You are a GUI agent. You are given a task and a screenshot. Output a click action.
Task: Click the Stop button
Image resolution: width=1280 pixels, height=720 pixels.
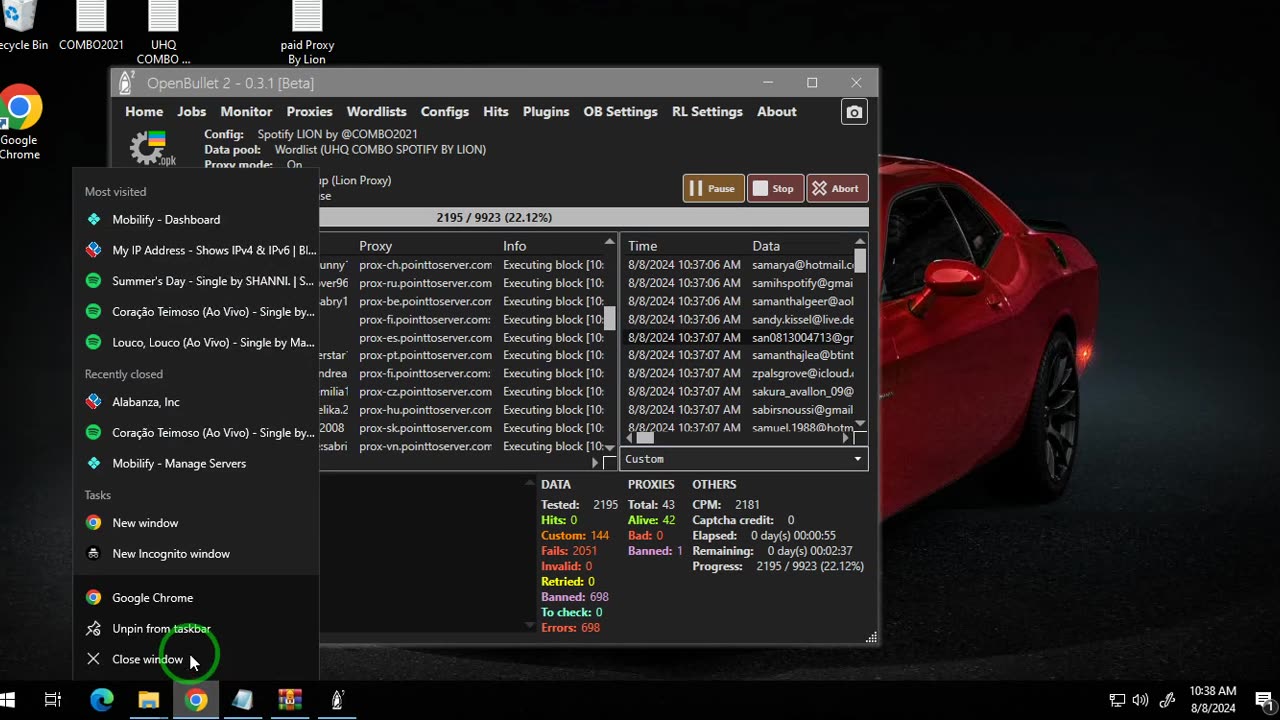coord(775,188)
